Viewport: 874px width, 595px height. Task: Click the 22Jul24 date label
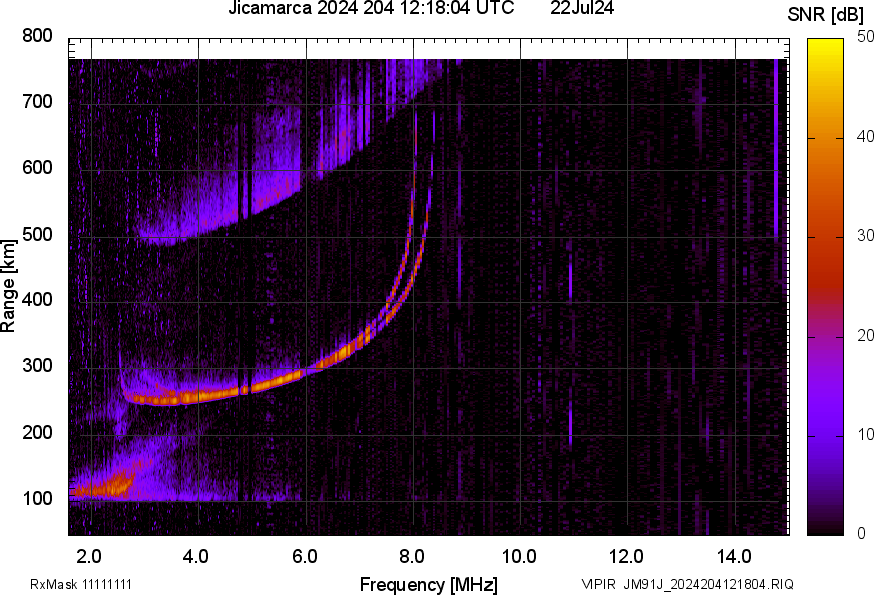pyautogui.click(x=582, y=9)
